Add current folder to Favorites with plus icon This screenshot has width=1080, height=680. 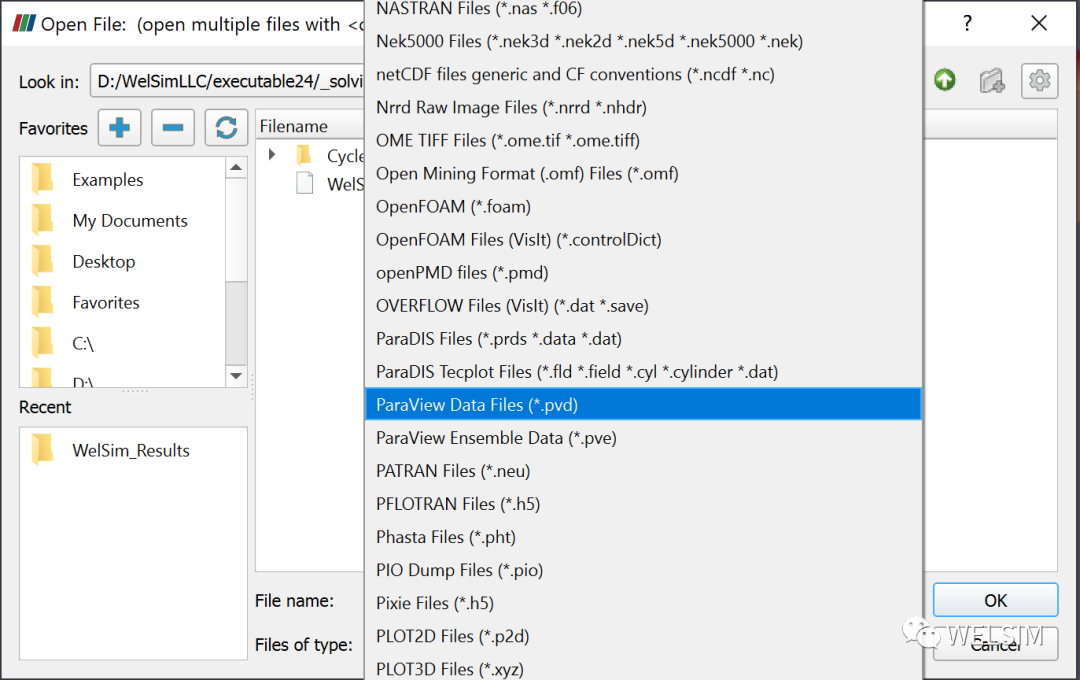(x=119, y=127)
